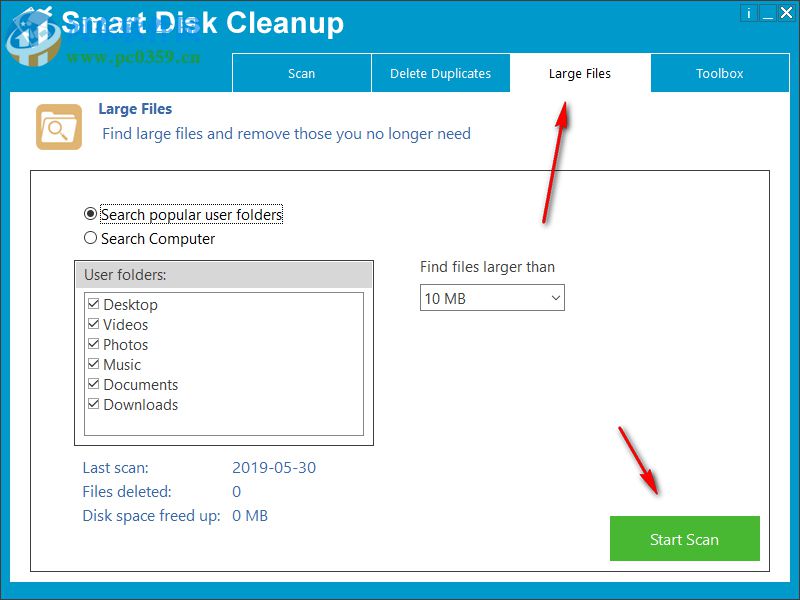Uncheck the Videos folder checkbox
This screenshot has width=800, height=600.
point(94,324)
